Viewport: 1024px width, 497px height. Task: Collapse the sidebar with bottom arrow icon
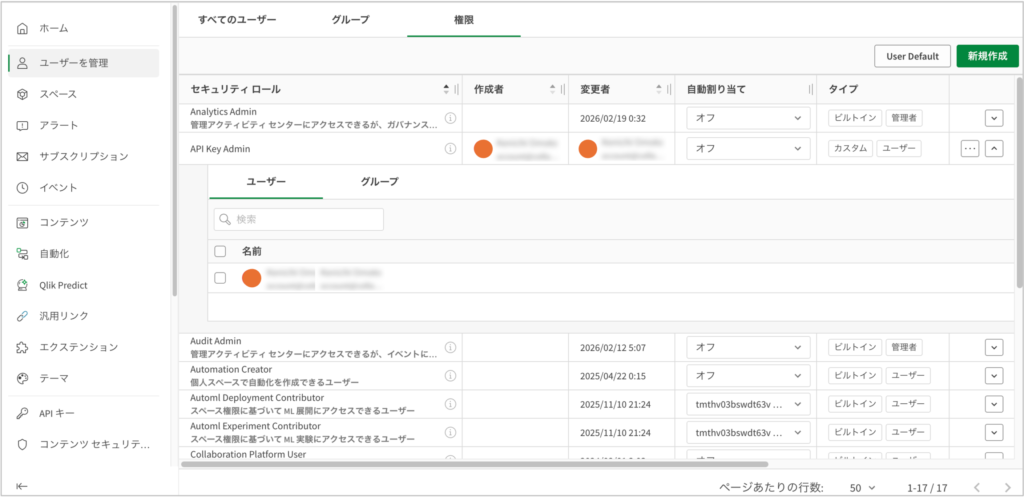tap(22, 486)
